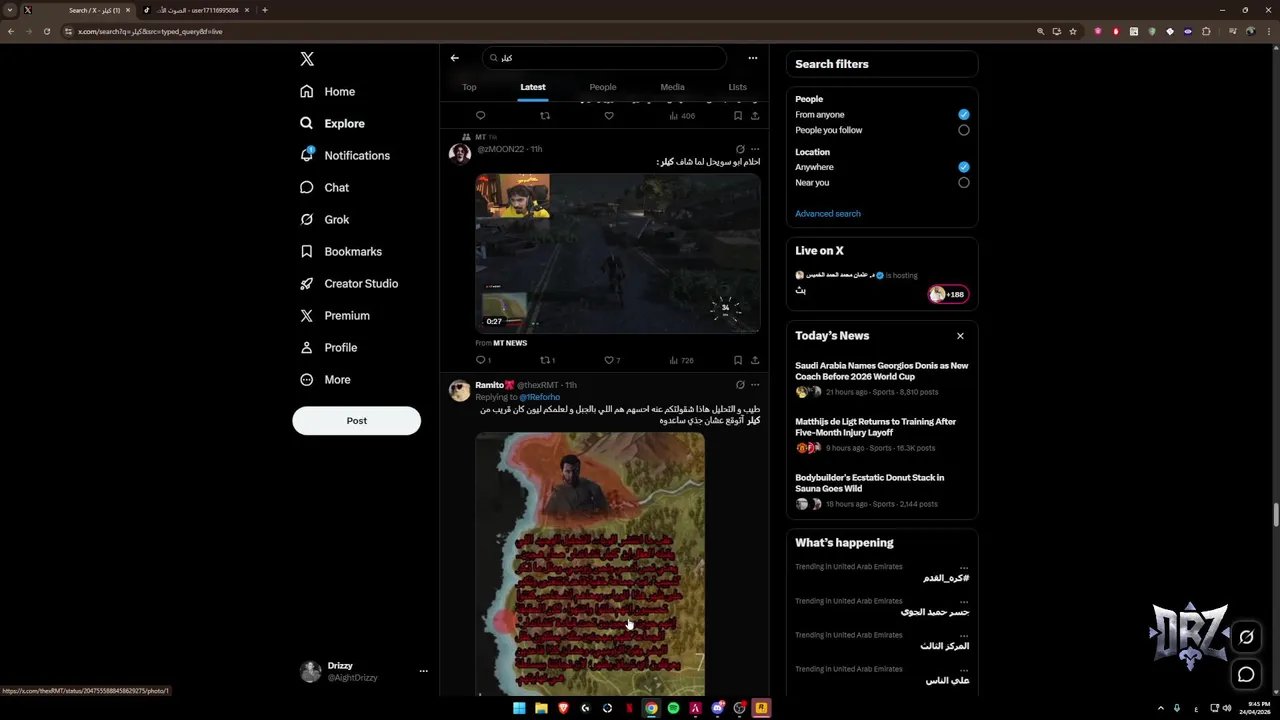Open Premium page

(x=335, y=315)
